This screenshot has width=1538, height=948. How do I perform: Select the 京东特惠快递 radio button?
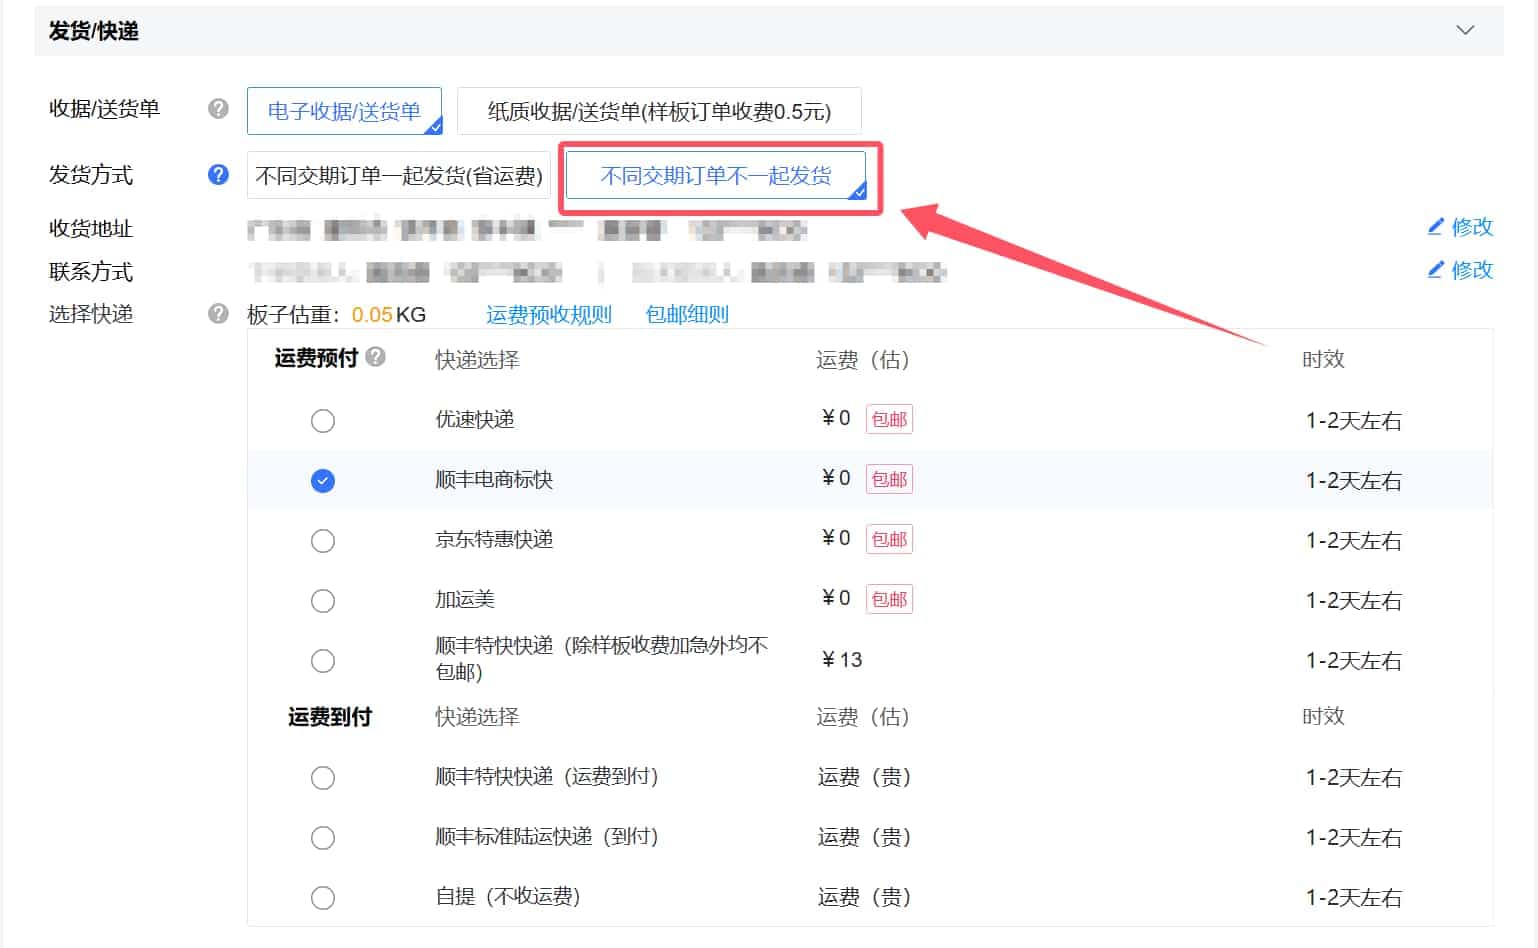click(323, 540)
